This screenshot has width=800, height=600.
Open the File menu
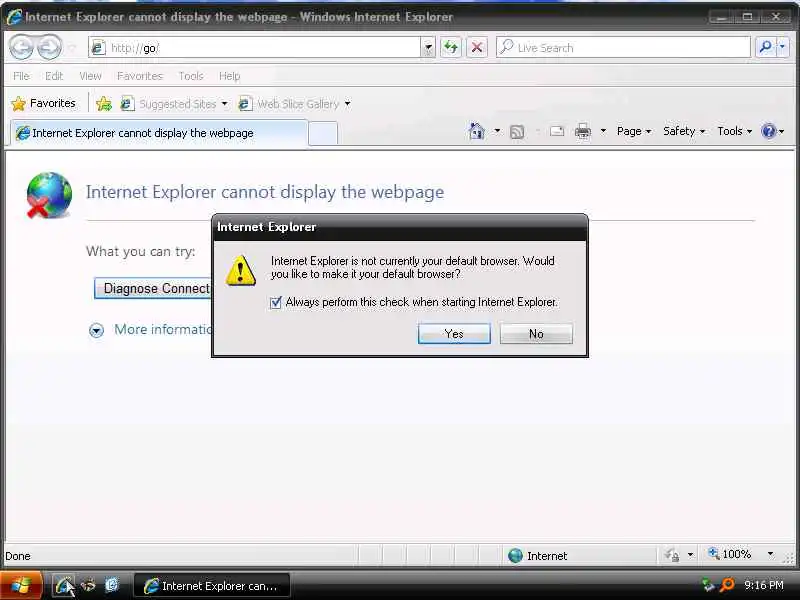pos(21,76)
